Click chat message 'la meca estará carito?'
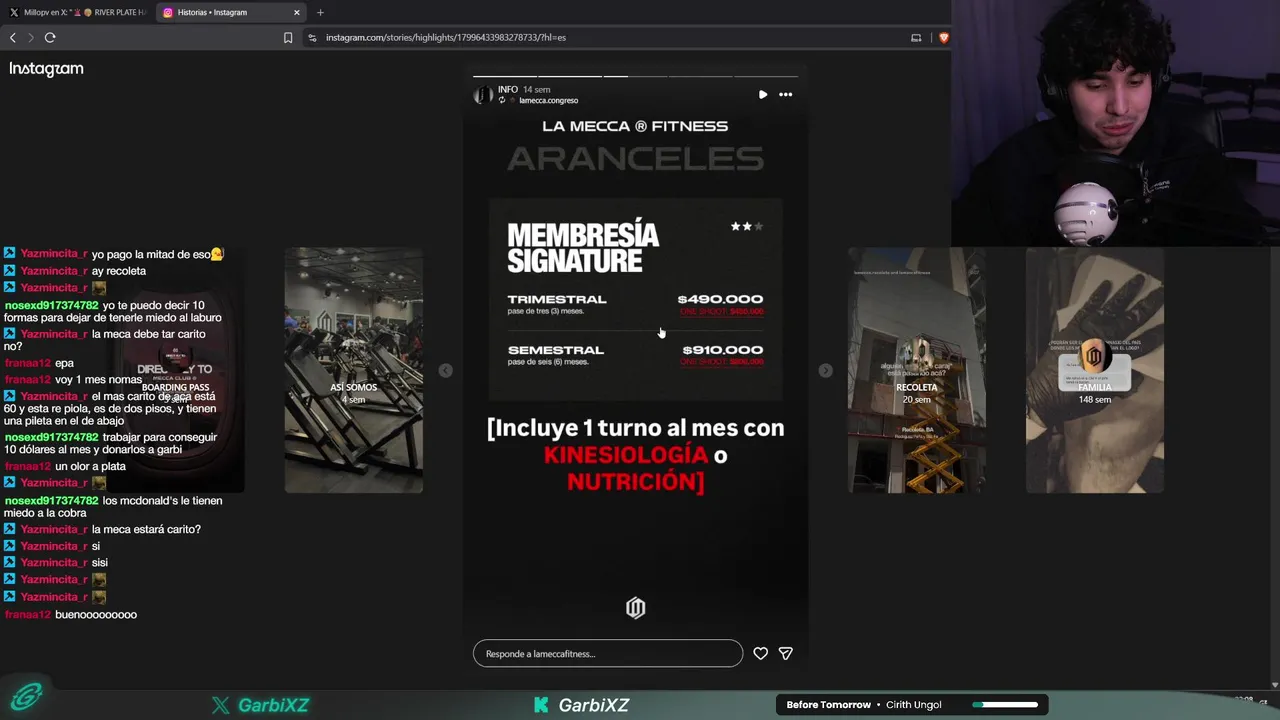 [146, 529]
